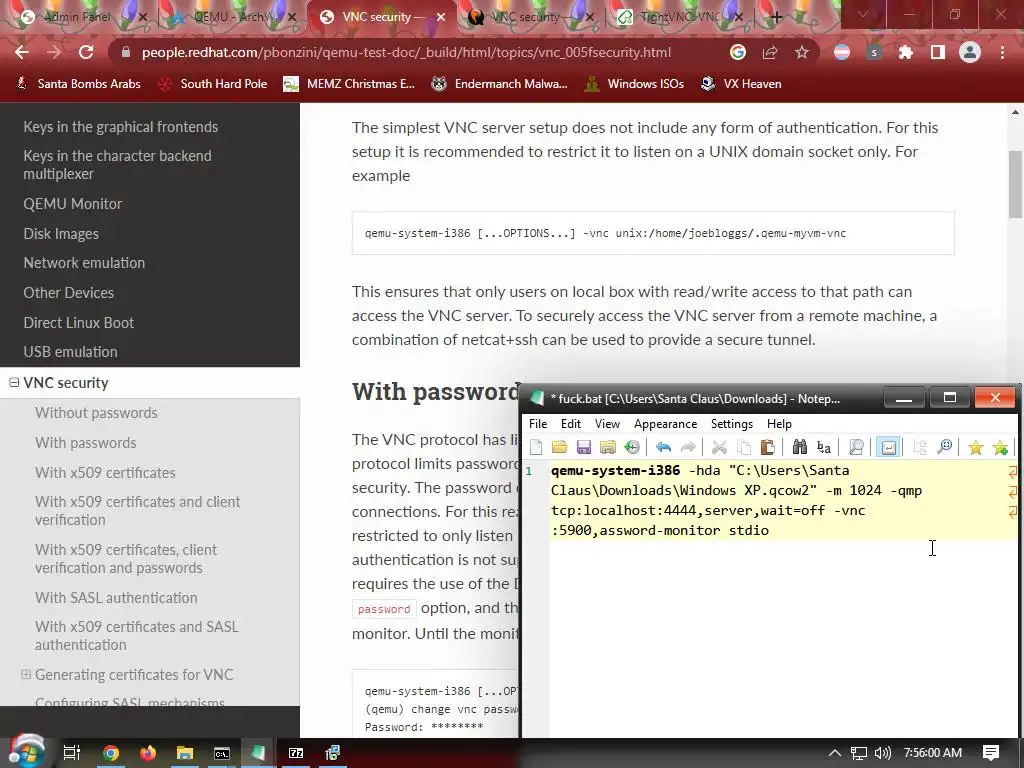This screenshot has width=1024, height=768.
Task: Open the Command Prompt taskbar icon
Action: click(222, 753)
